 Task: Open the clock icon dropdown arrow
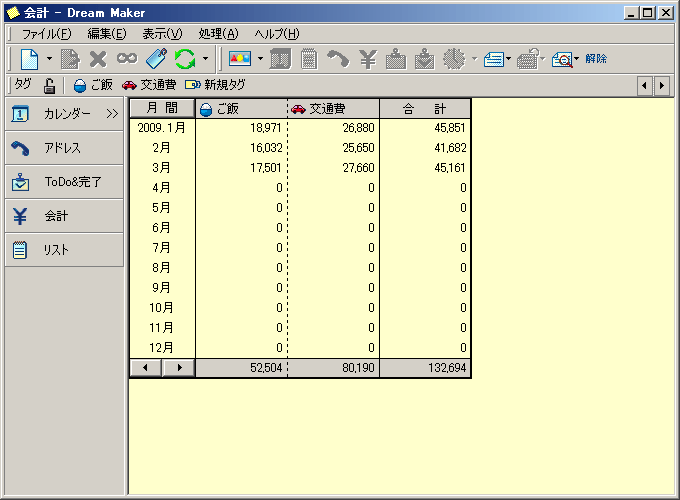click(x=474, y=59)
